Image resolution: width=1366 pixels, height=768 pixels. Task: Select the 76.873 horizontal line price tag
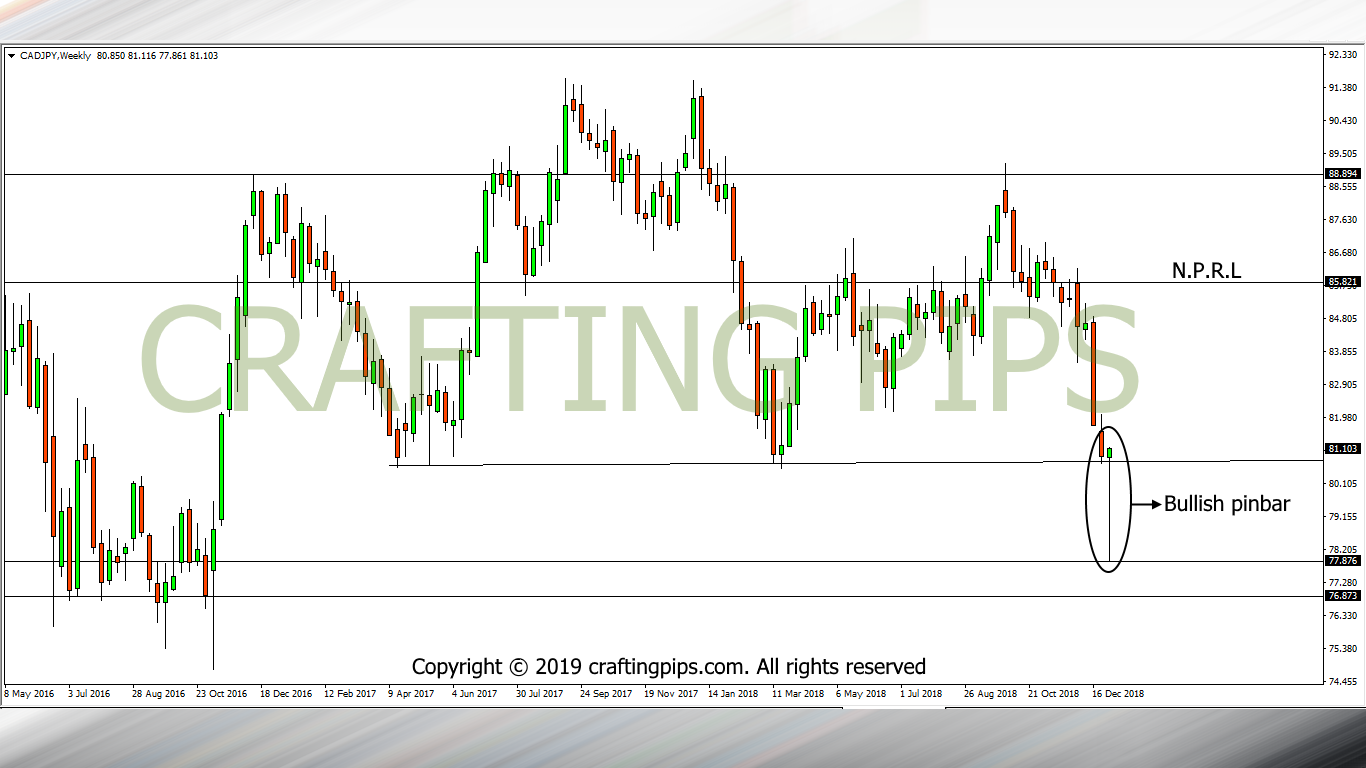click(x=1343, y=595)
